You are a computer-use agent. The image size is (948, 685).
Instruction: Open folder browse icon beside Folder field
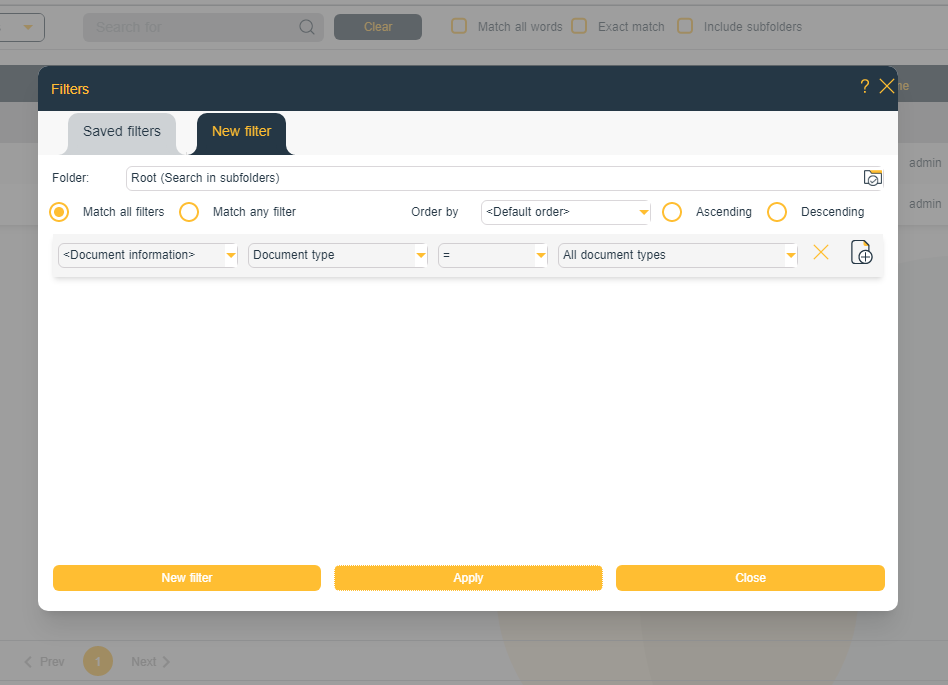[872, 178]
